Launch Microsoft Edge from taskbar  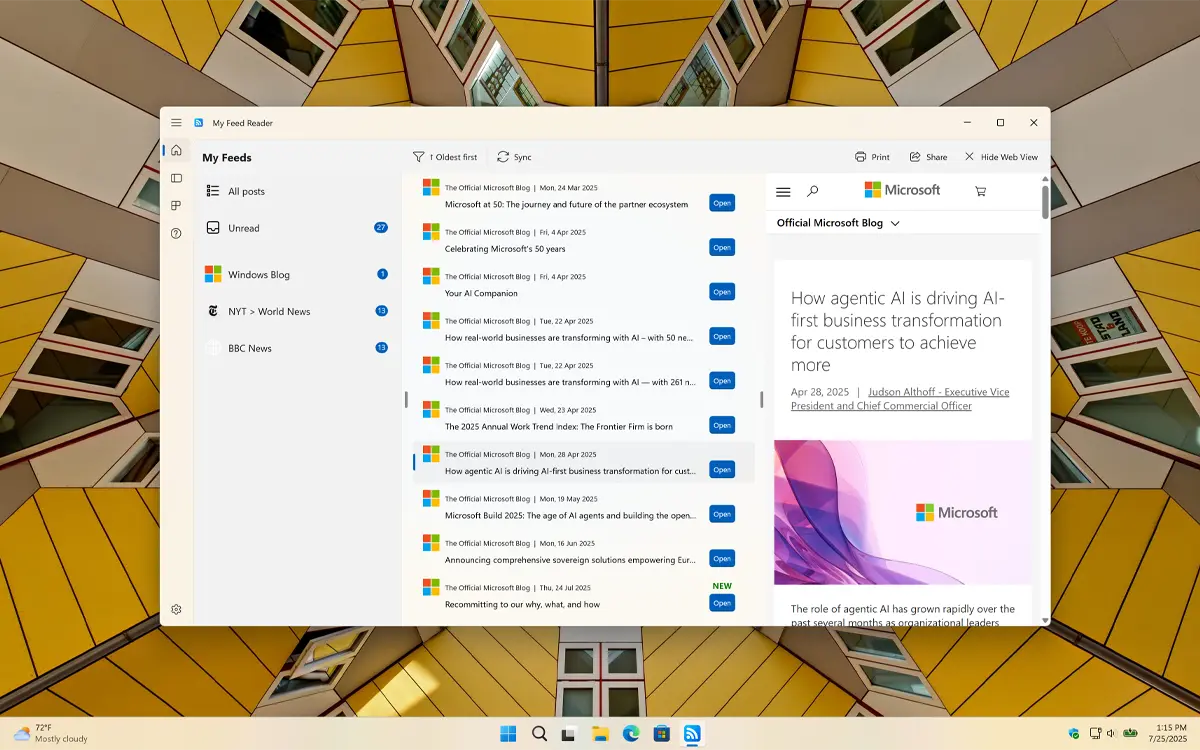pos(631,734)
